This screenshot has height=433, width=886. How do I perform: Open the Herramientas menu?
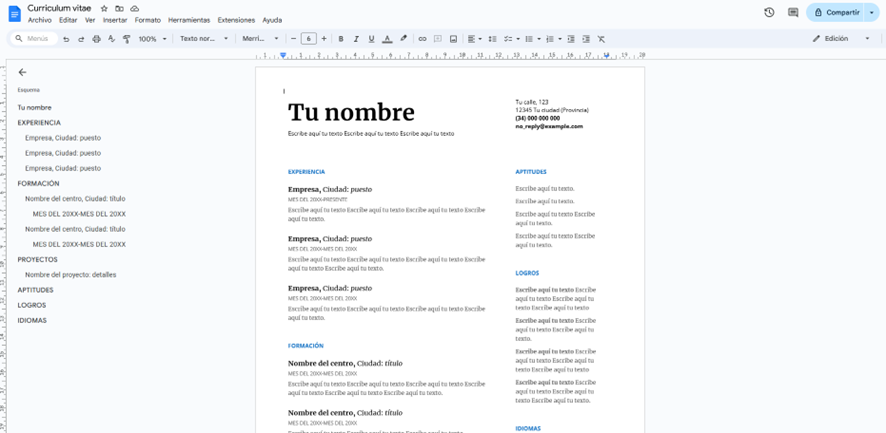click(189, 20)
